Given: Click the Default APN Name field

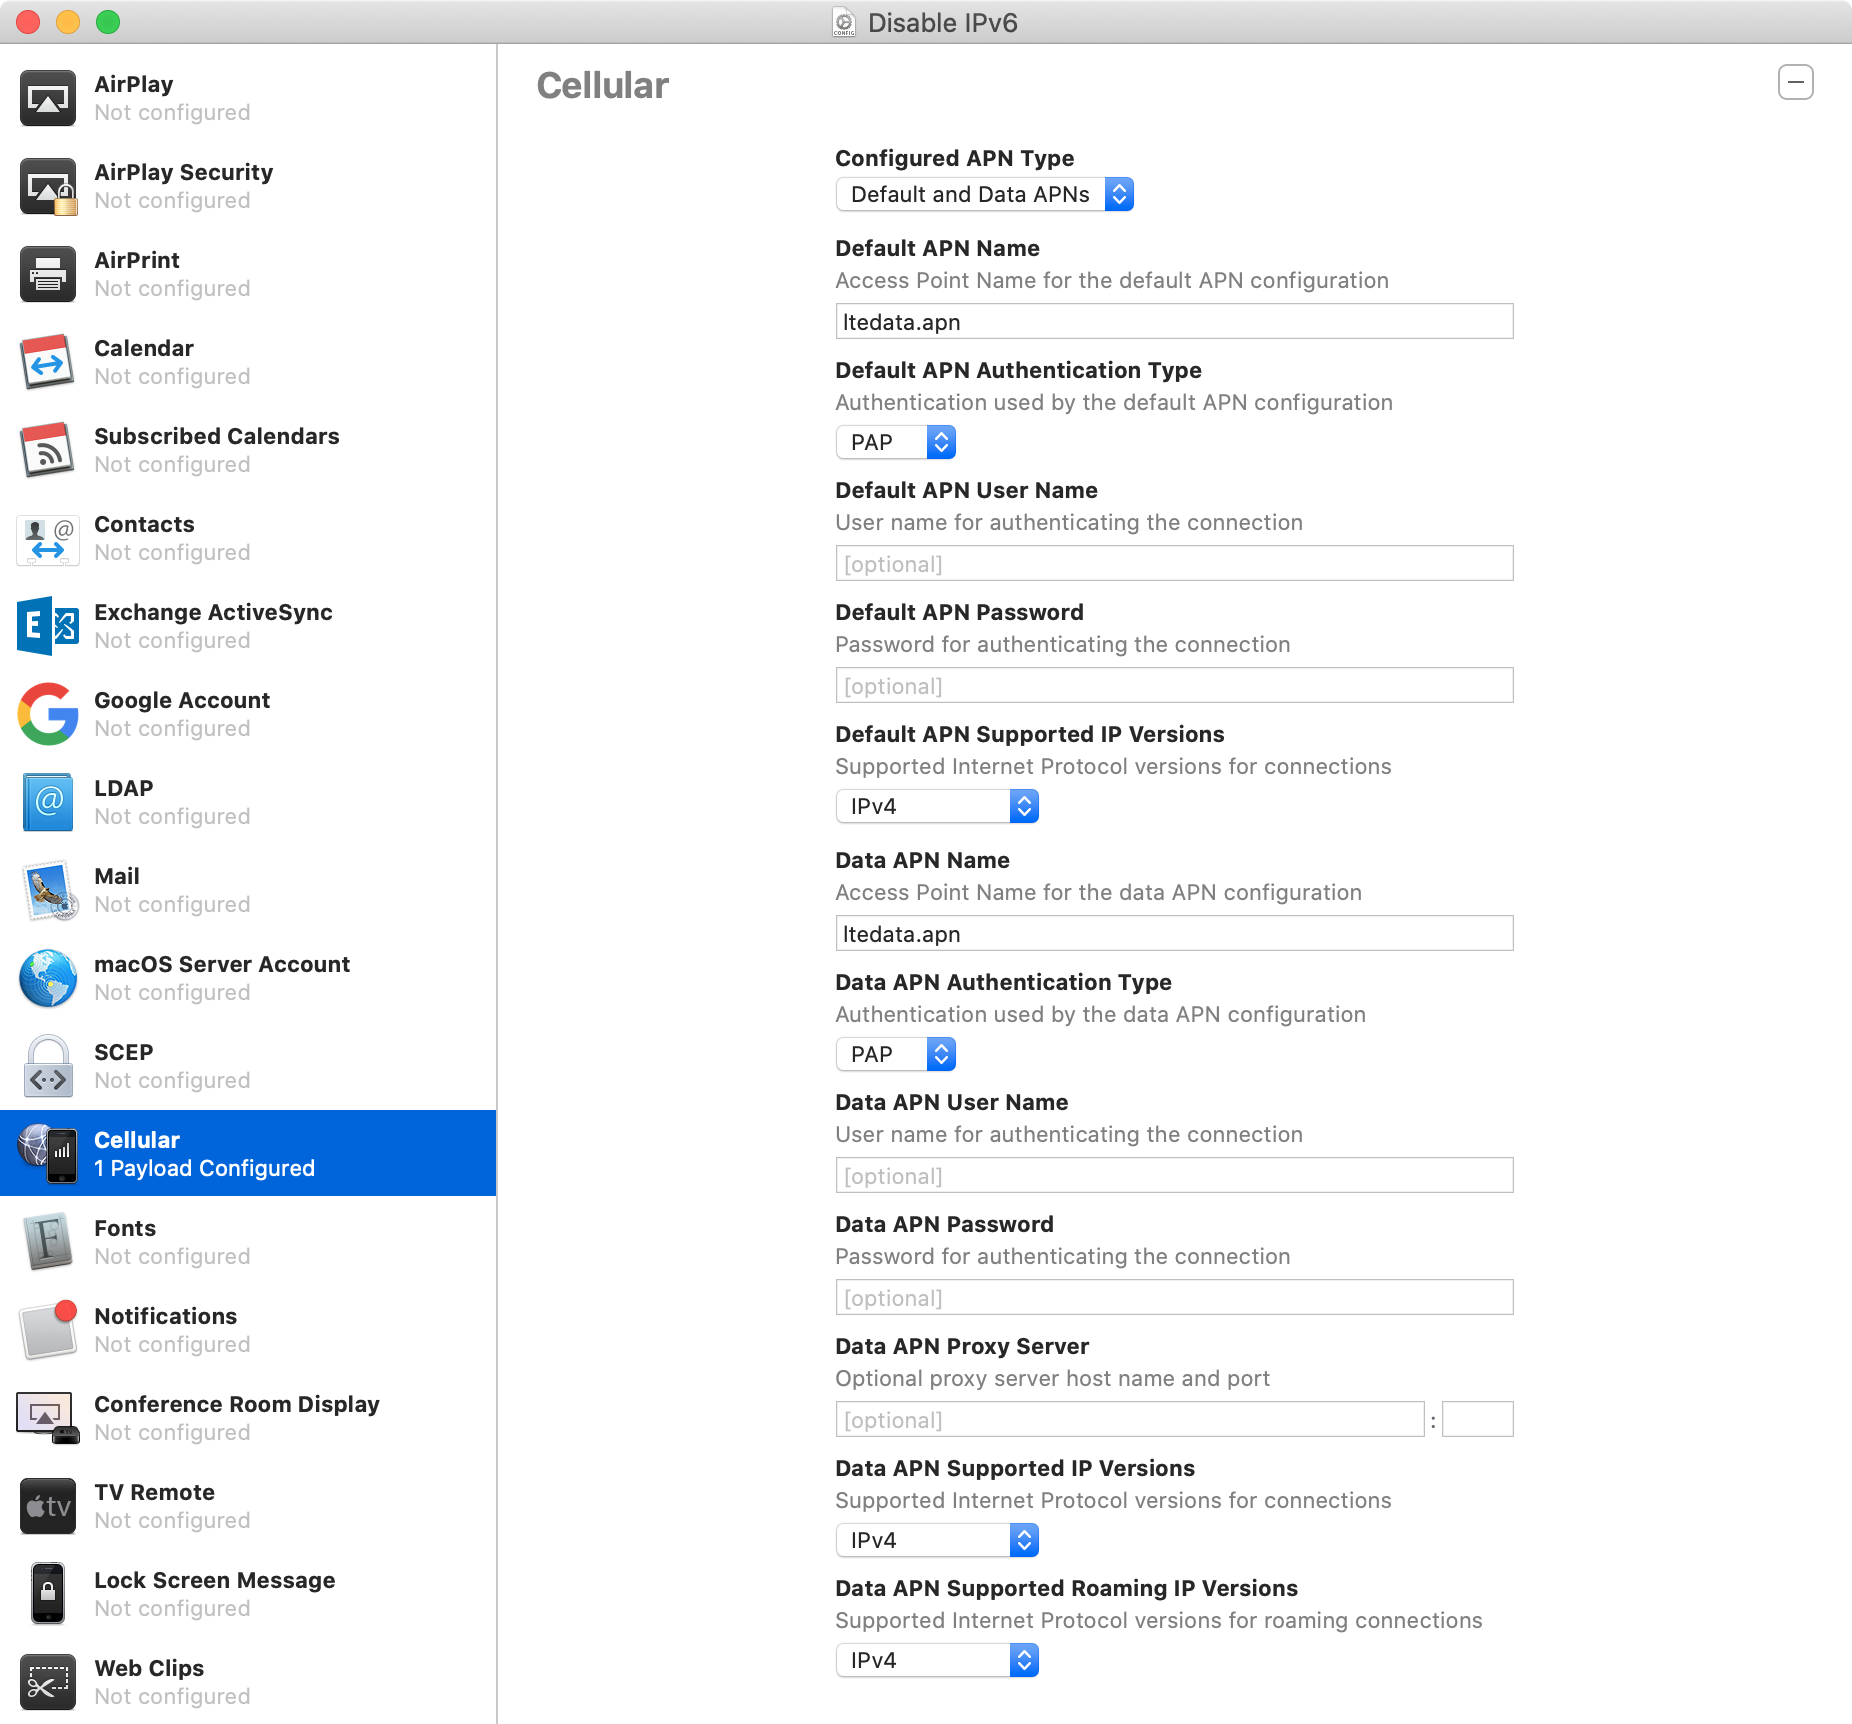Looking at the screenshot, I should tap(1174, 322).
